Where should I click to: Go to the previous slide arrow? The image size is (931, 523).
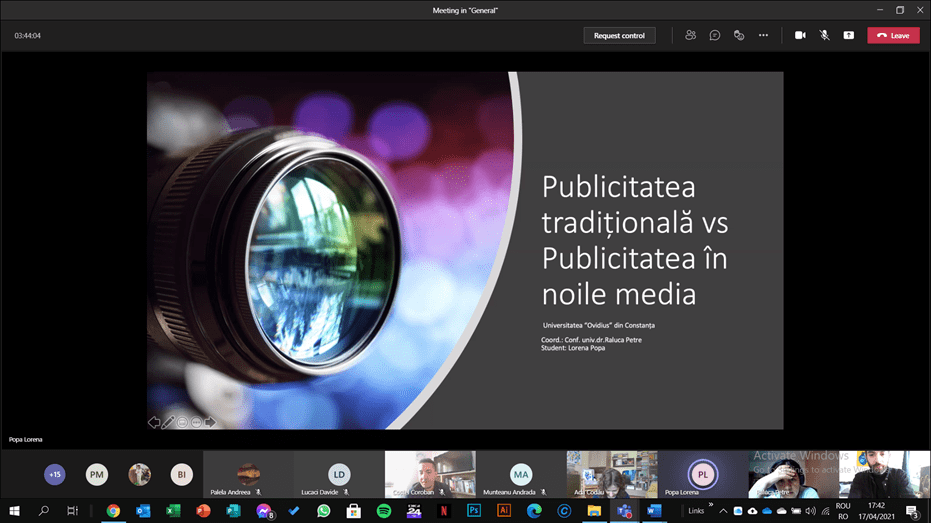(154, 422)
